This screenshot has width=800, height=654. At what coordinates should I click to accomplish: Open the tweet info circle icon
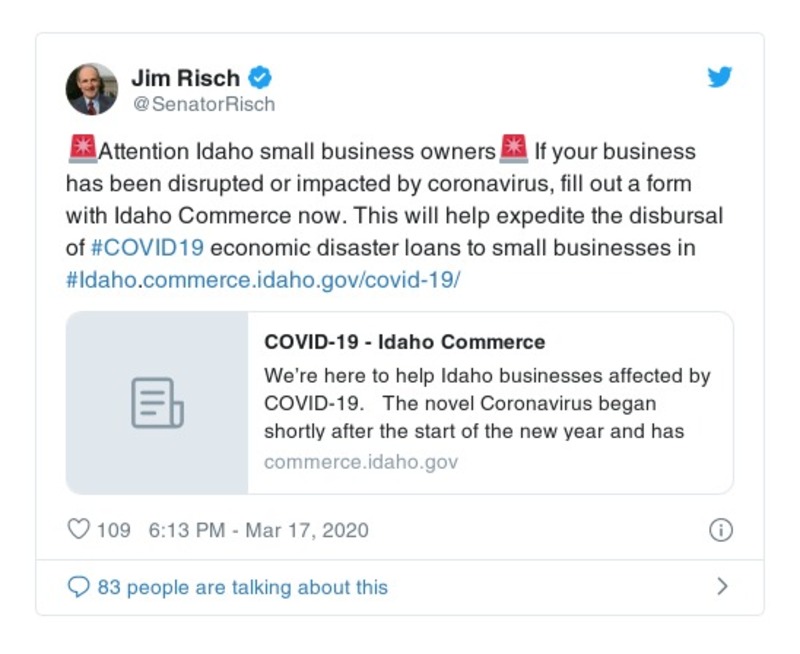coord(720,530)
